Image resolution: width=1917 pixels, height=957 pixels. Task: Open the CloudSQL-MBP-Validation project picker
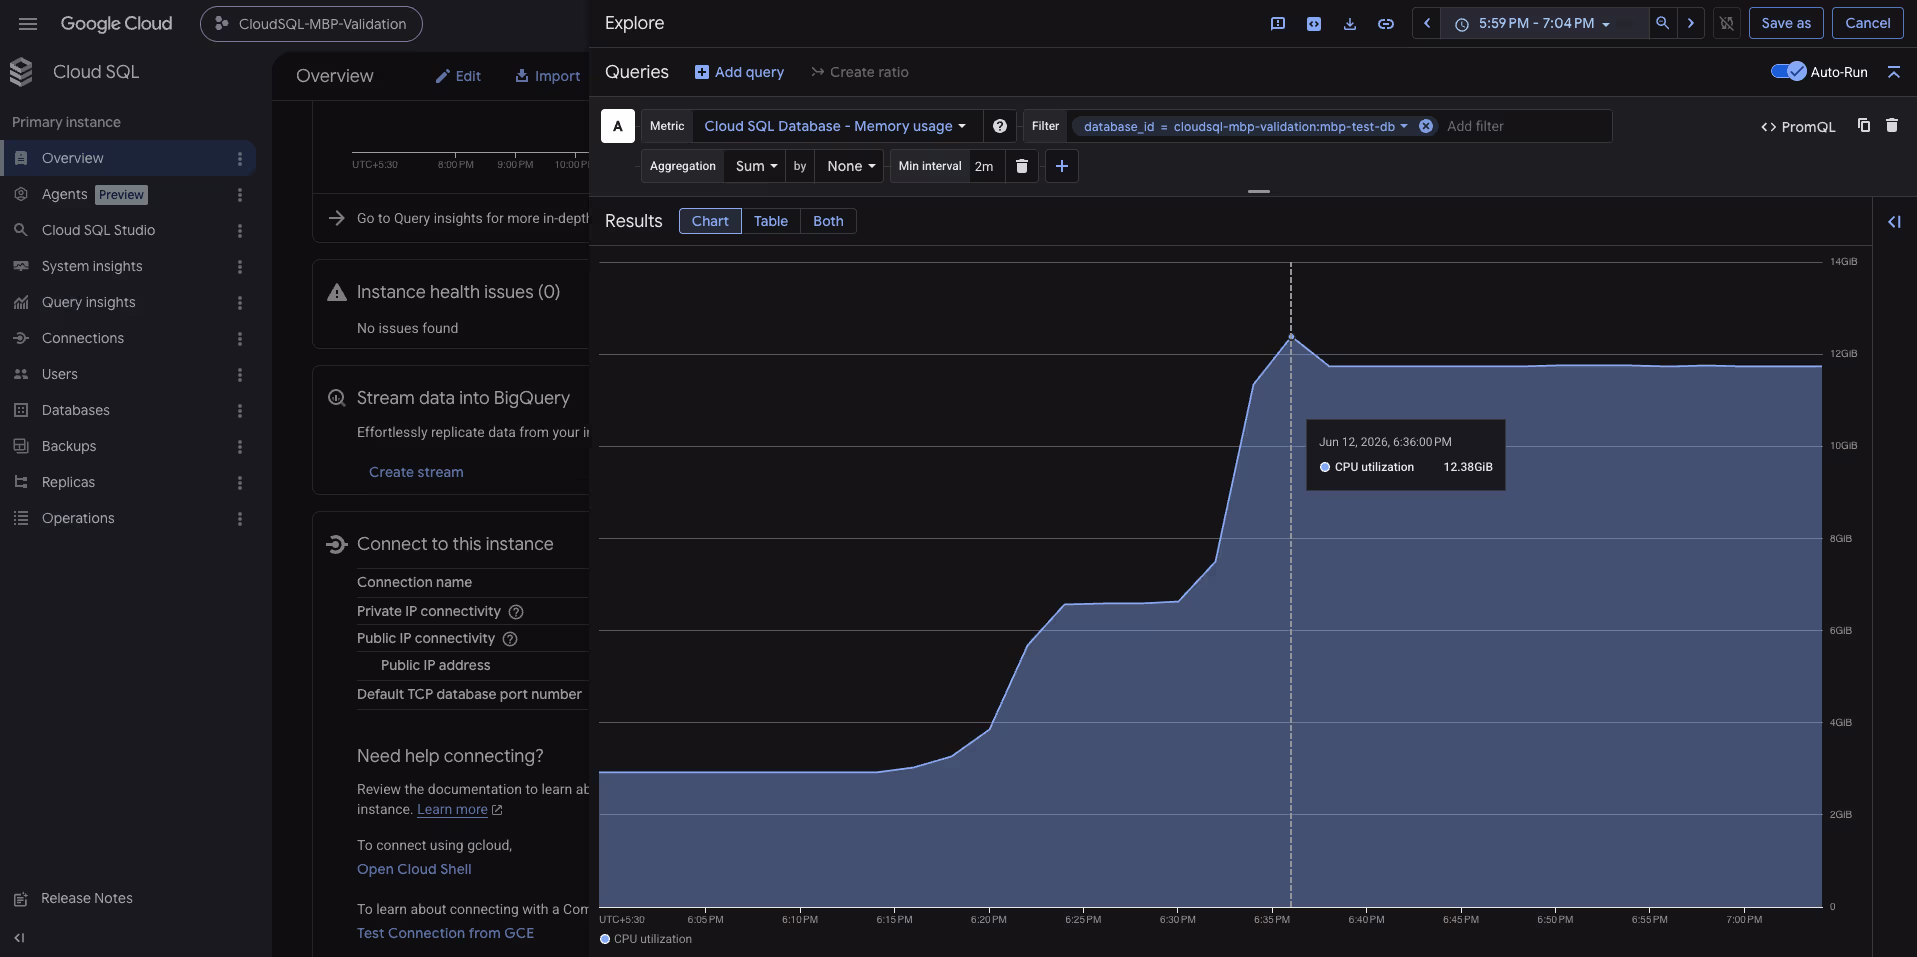point(311,24)
